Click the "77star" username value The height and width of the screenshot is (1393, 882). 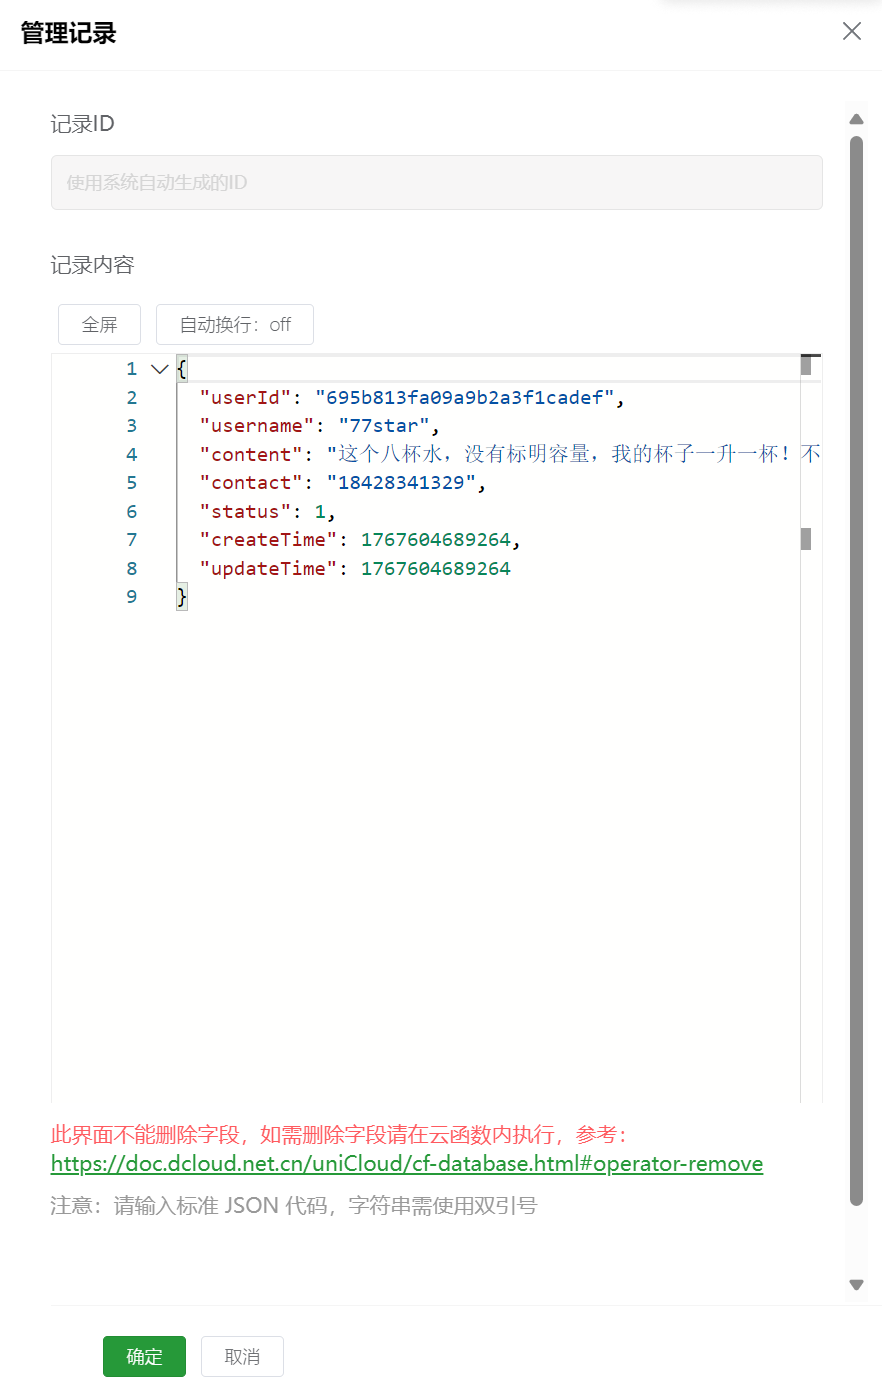384,425
